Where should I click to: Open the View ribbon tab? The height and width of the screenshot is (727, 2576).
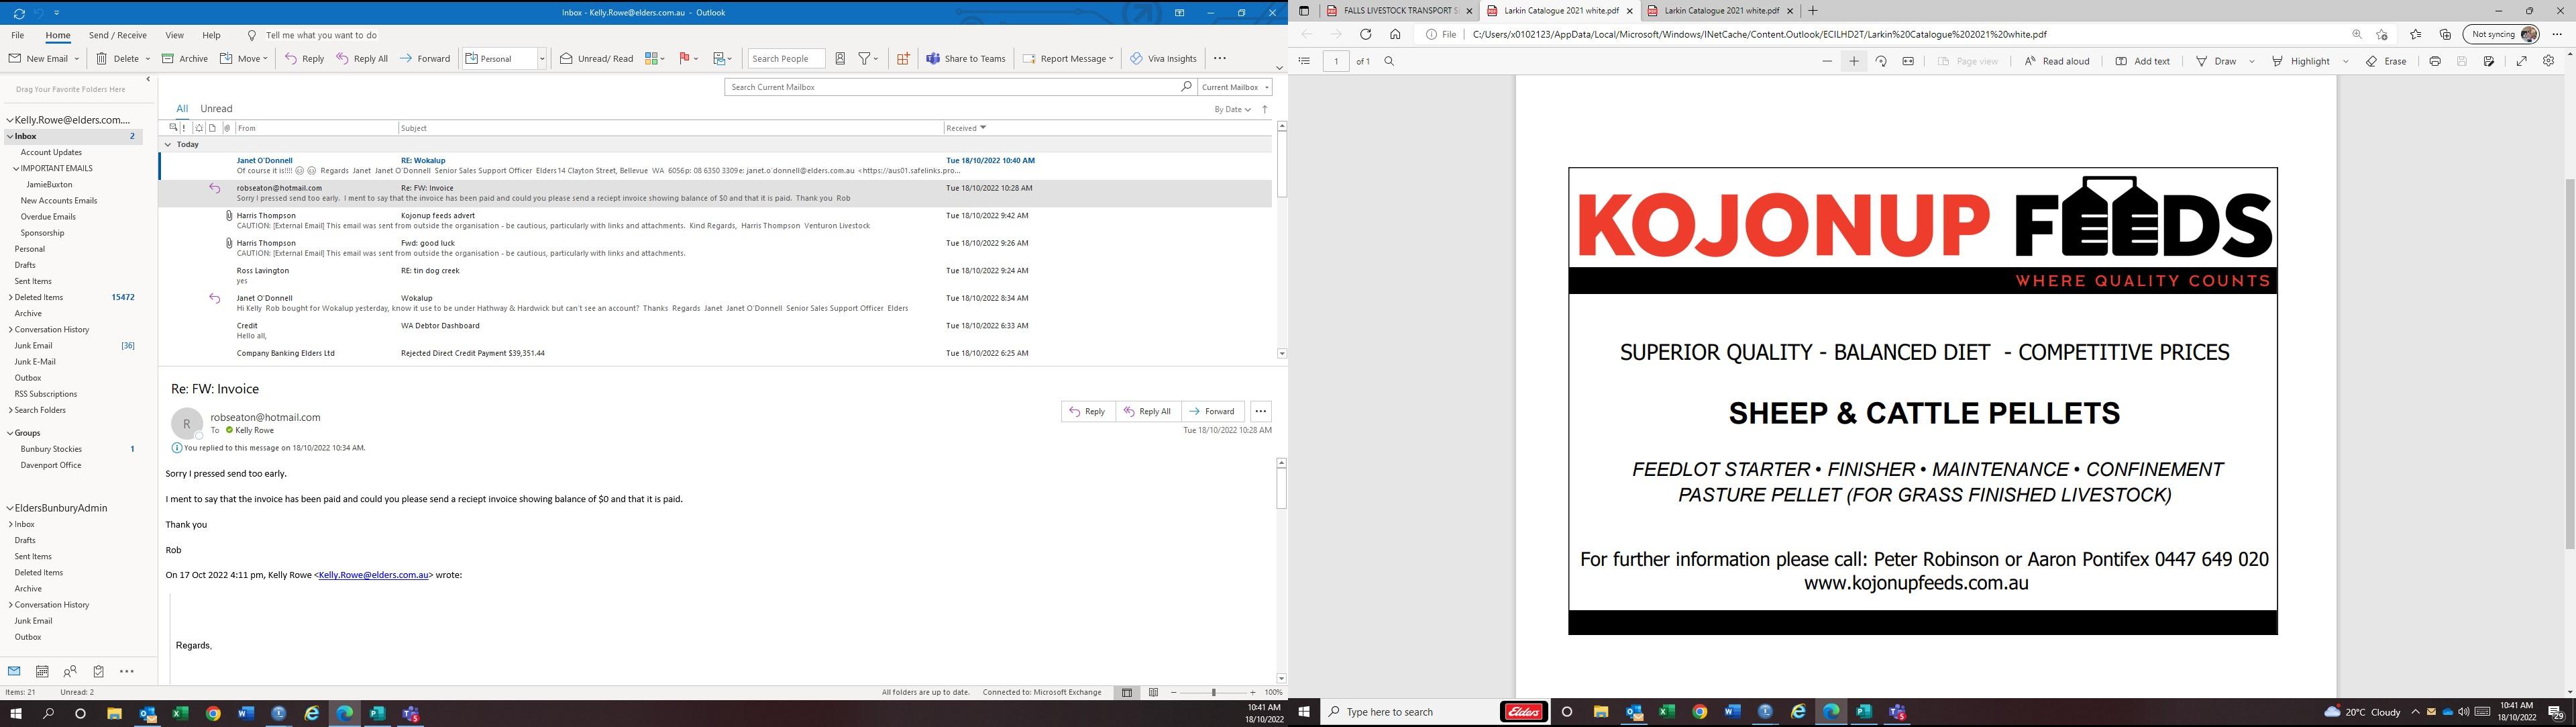174,35
